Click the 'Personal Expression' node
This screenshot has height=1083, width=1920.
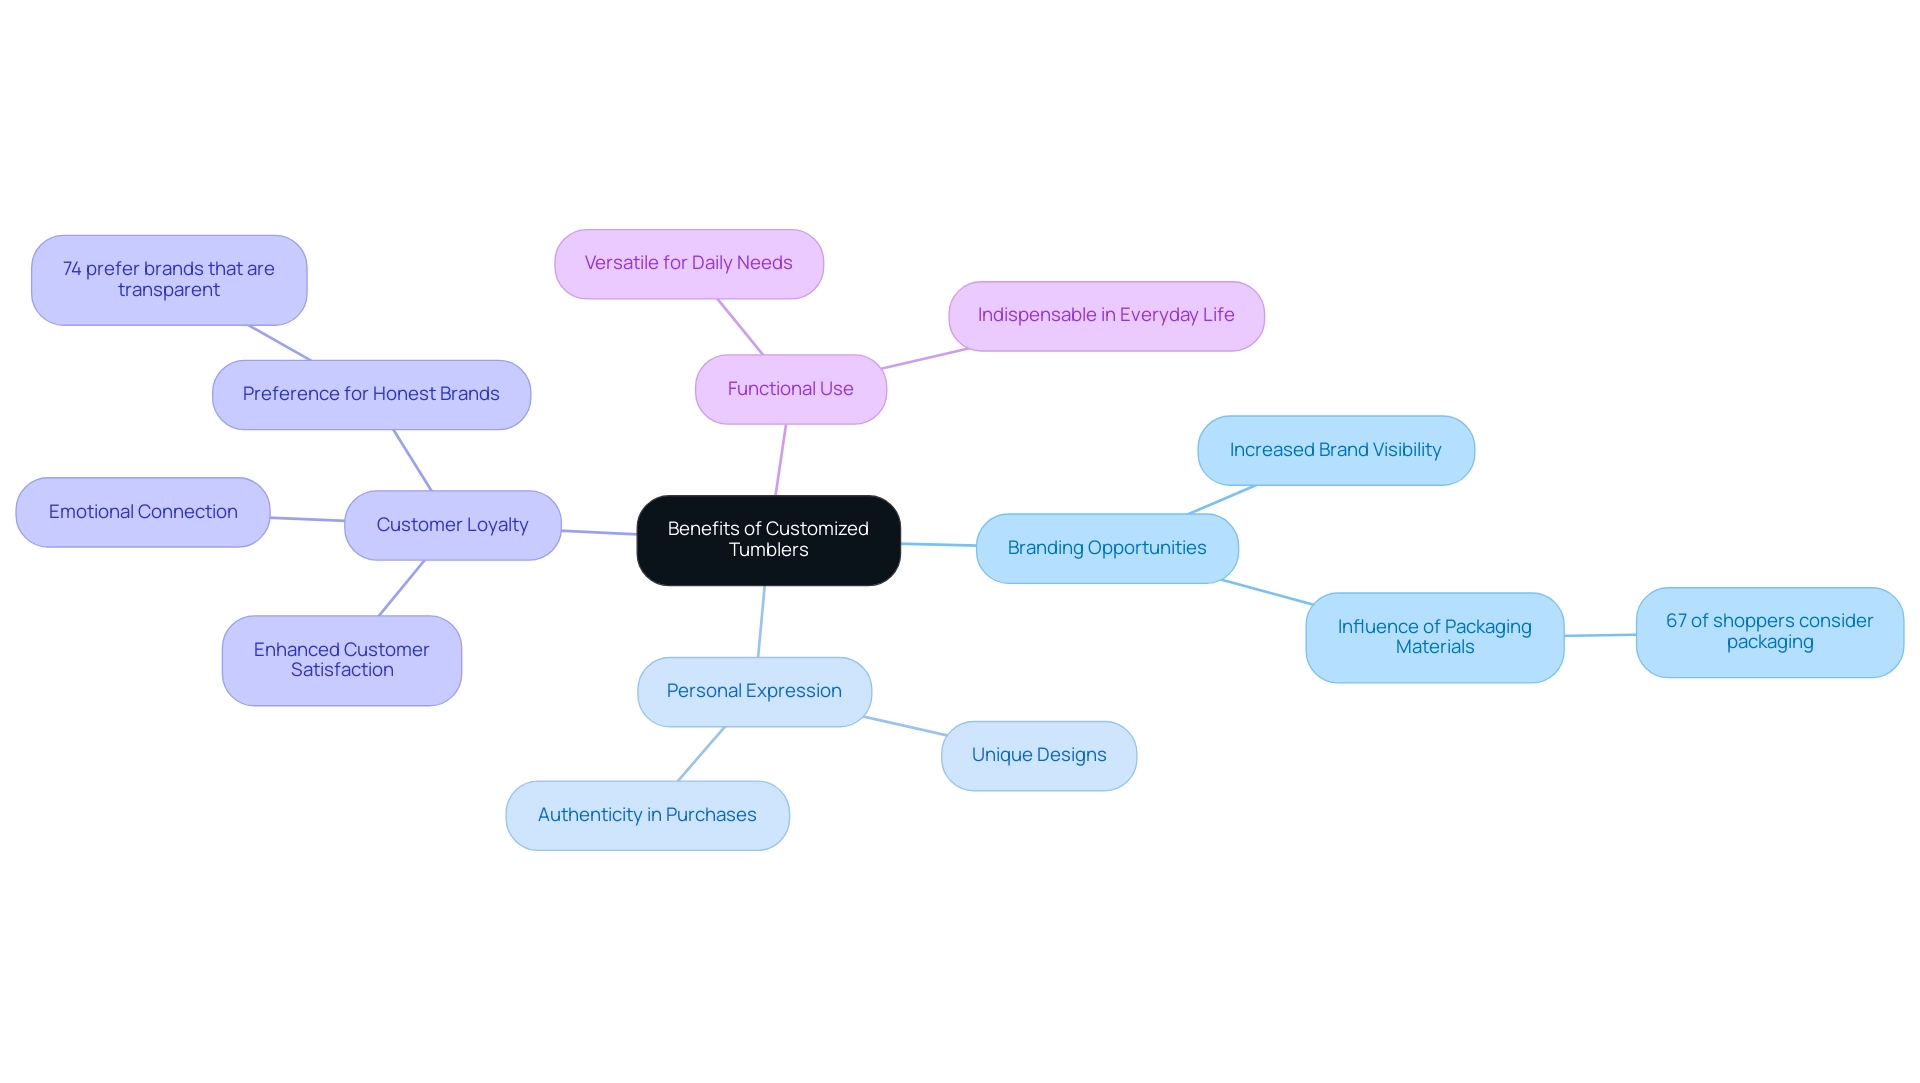[752, 689]
